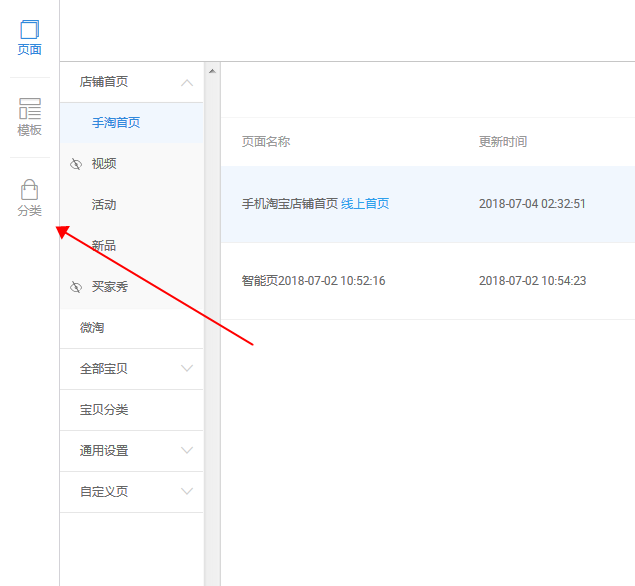This screenshot has width=635, height=586.
Task: Select 手淘首页 menu item
Action: click(x=116, y=123)
